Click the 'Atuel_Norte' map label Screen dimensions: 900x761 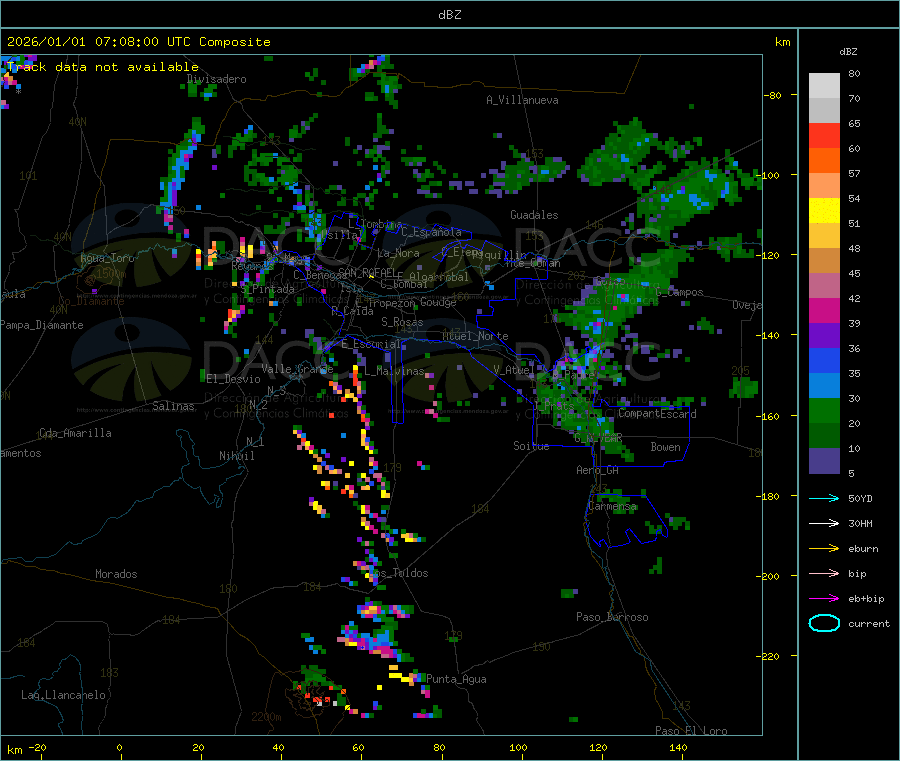click(x=475, y=336)
